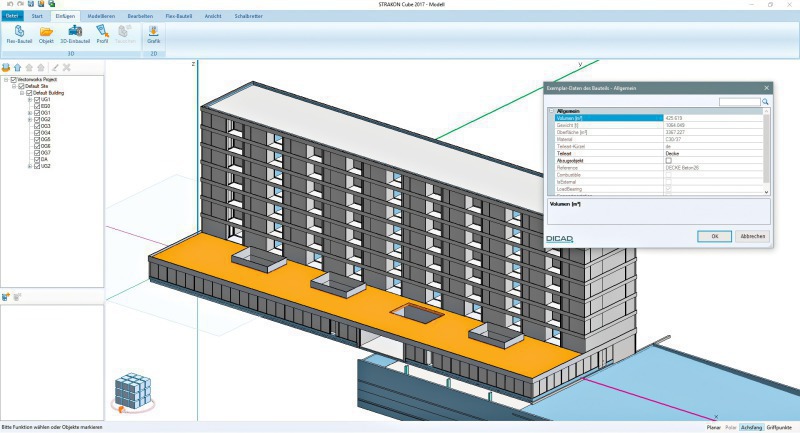Click the undo arrow in title bar
Image resolution: width=800 pixels, height=433 pixels.
[x=10, y=4]
